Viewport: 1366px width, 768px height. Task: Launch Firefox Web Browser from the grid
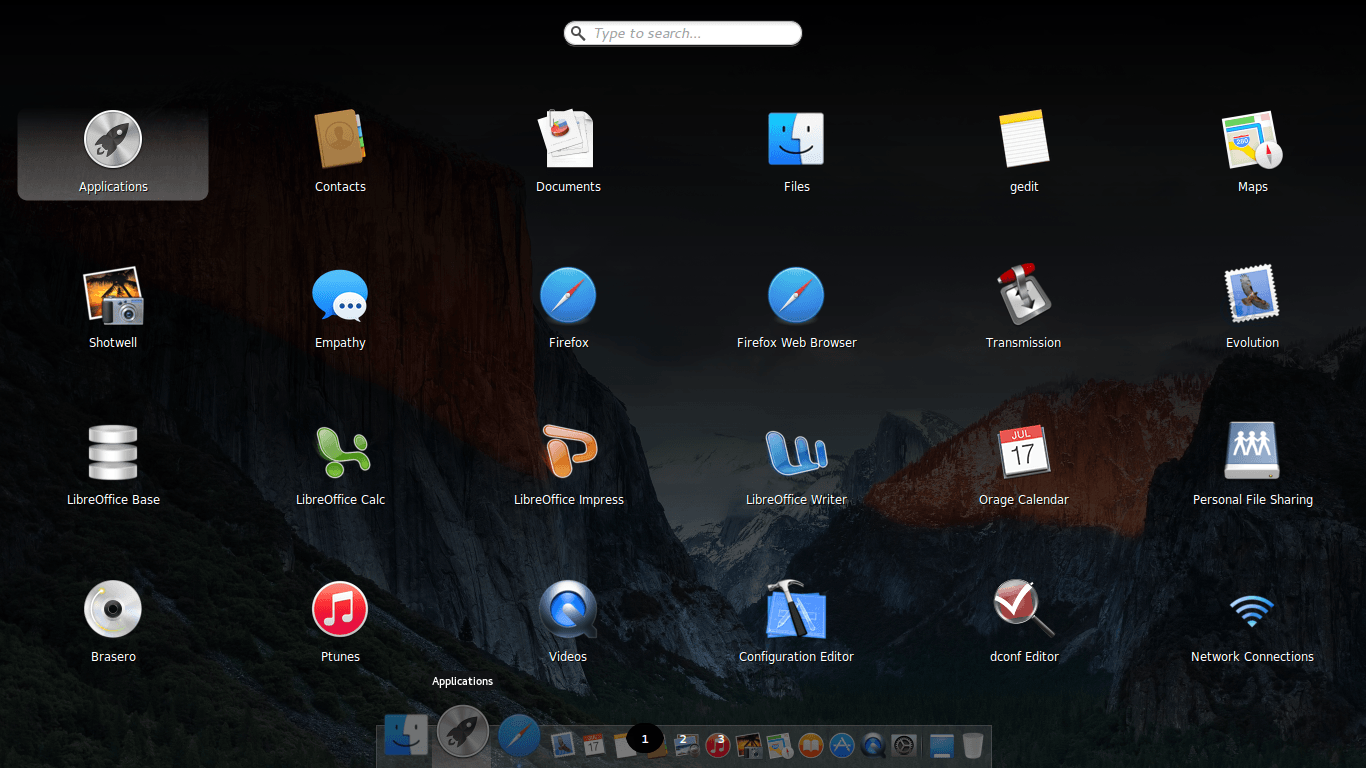coord(796,309)
